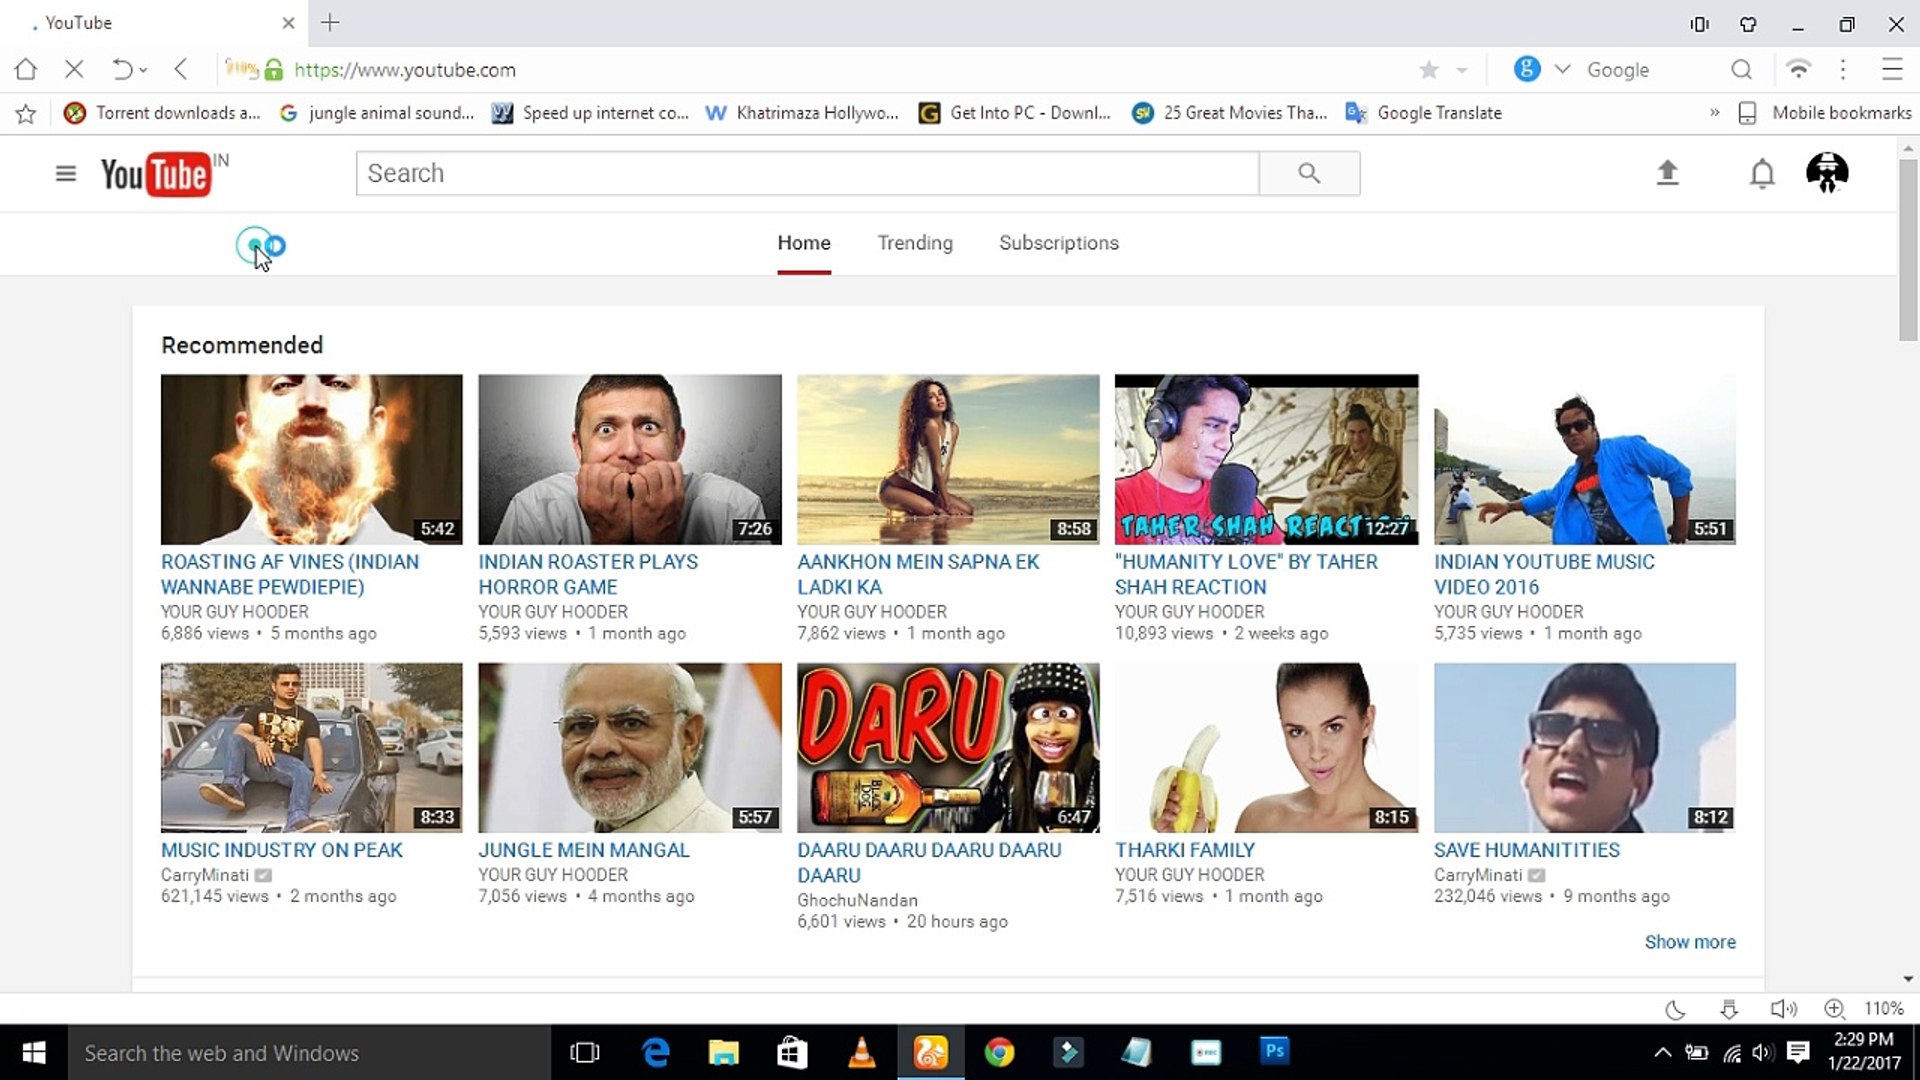Launch Google Chrome from the taskbar
Screen dimensions: 1920x1080
pos(1000,1052)
